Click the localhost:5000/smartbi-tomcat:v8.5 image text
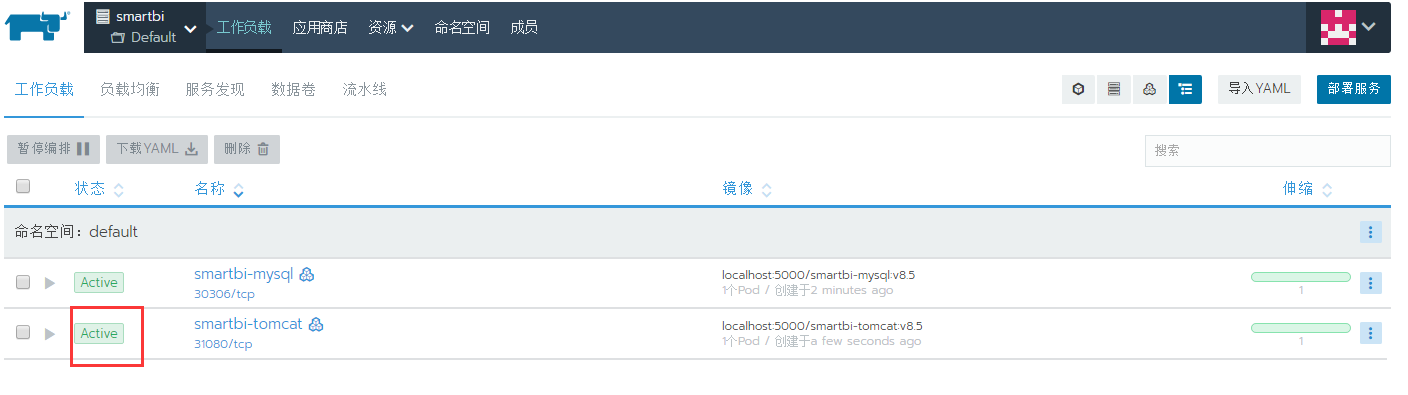1408x395 pixels. [822, 325]
